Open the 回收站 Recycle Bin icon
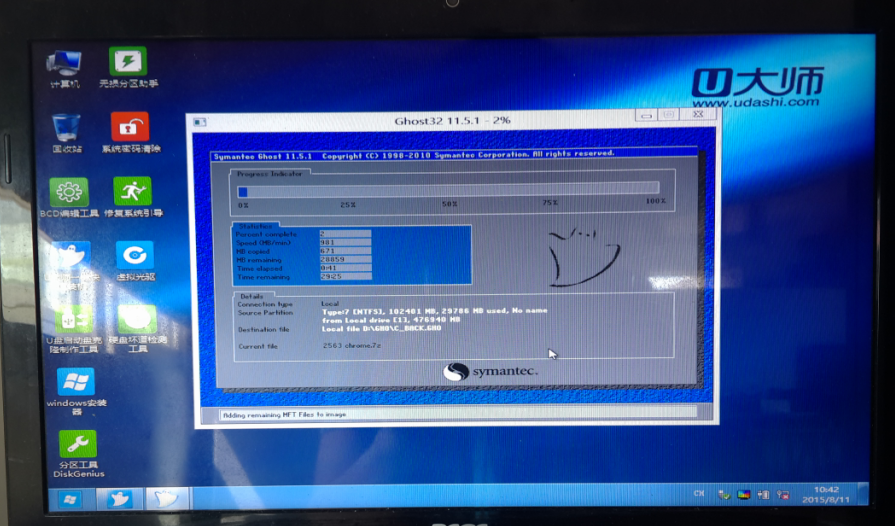The height and width of the screenshot is (526, 895). [66, 128]
